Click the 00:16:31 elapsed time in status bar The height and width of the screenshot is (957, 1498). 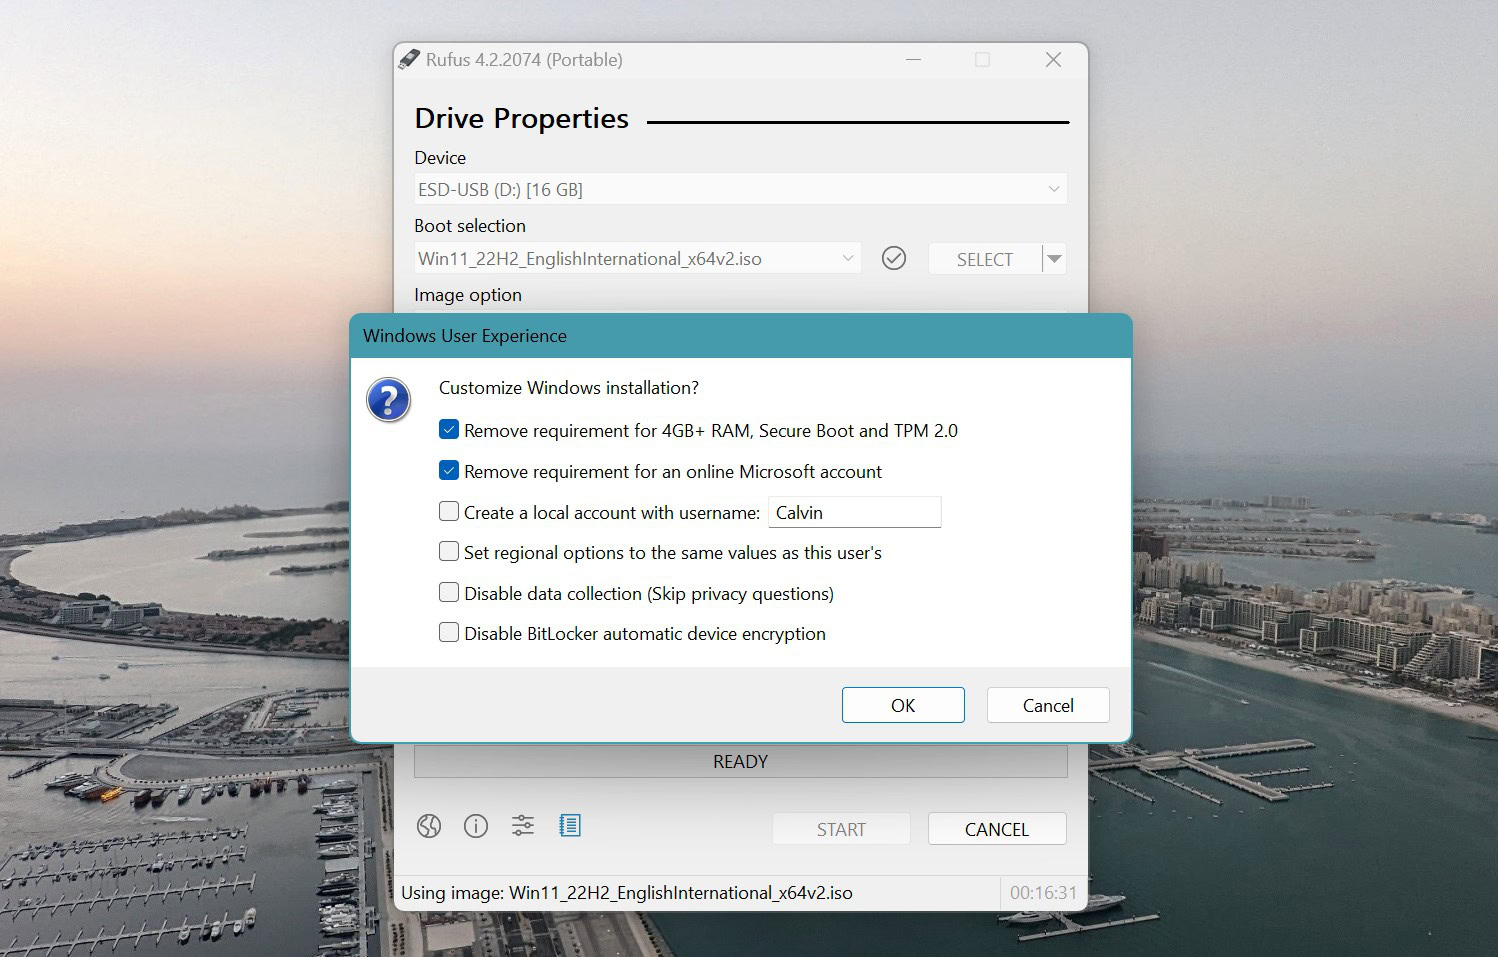pos(1043,893)
